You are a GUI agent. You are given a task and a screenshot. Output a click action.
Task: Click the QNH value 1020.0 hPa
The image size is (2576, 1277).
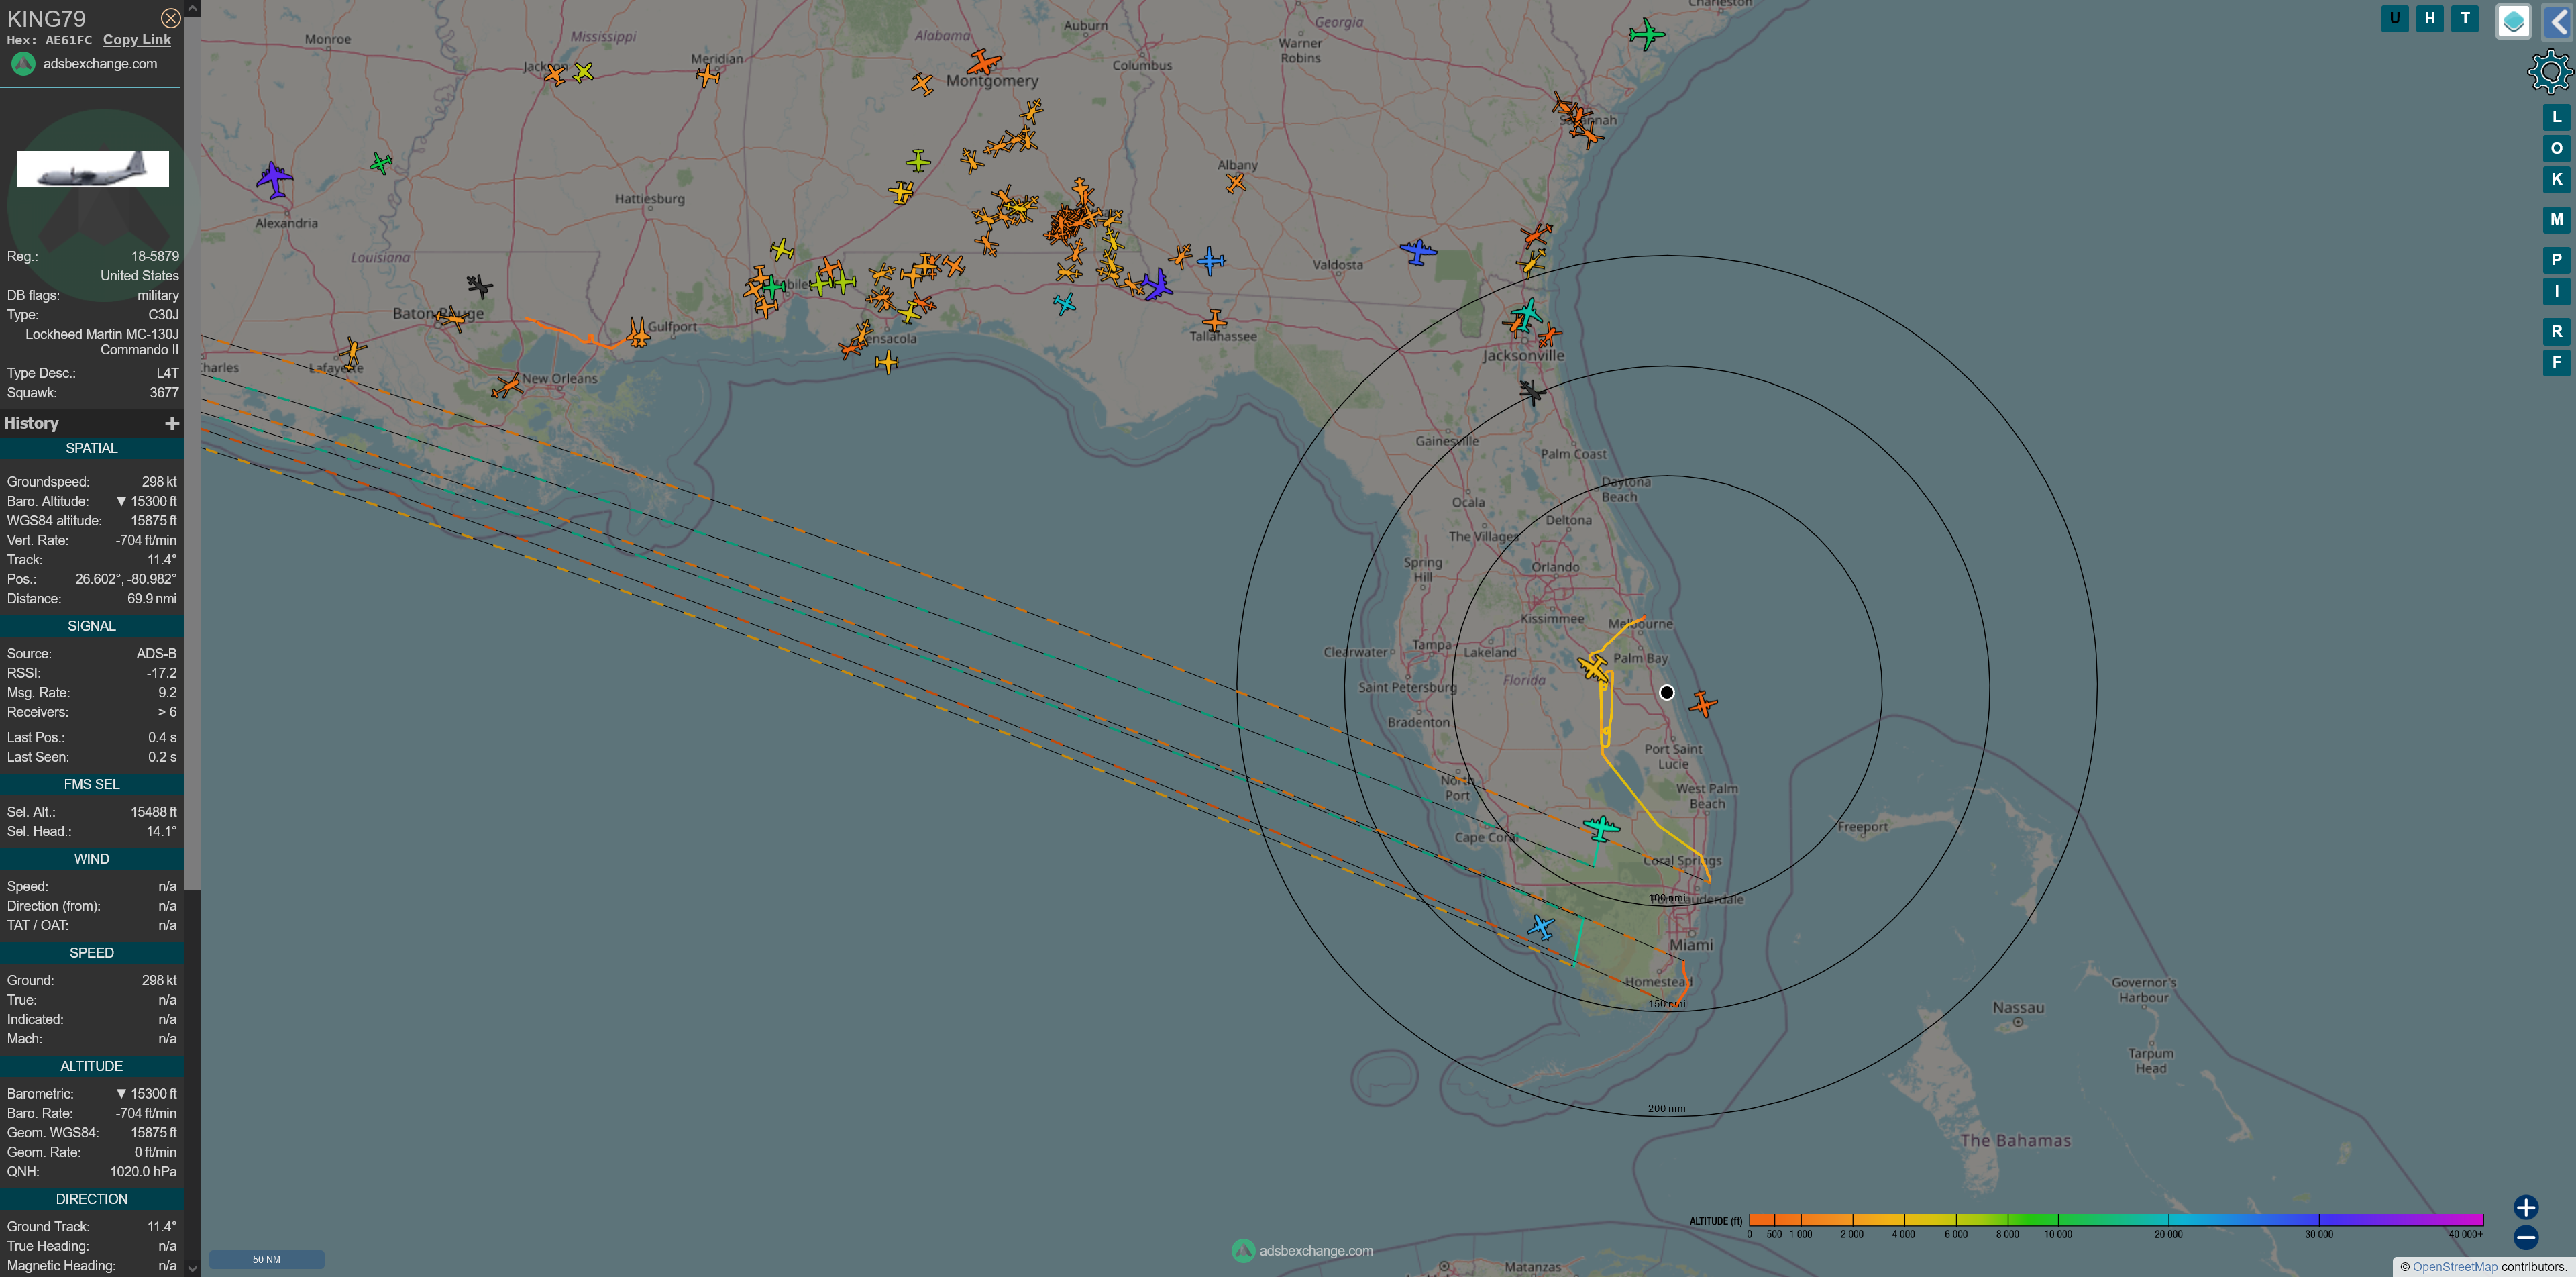pos(143,1172)
